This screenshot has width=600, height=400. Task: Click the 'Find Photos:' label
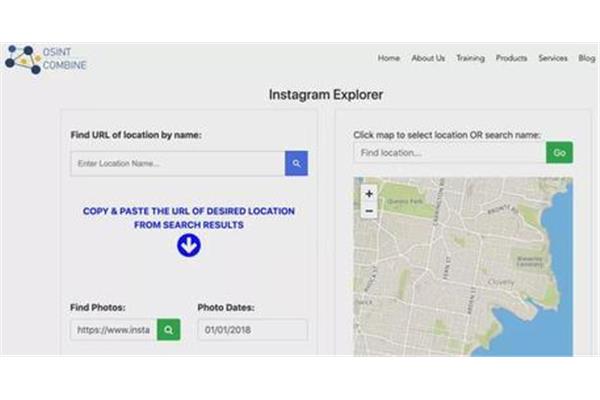[98, 307]
